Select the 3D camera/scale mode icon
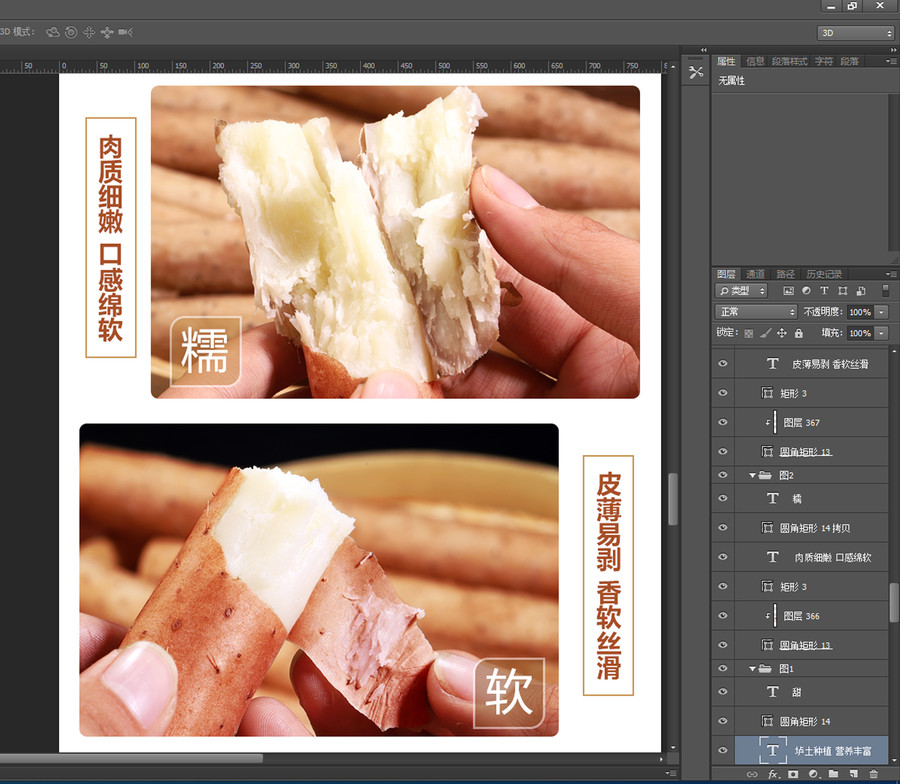Viewport: 900px width, 784px height. pos(125,33)
